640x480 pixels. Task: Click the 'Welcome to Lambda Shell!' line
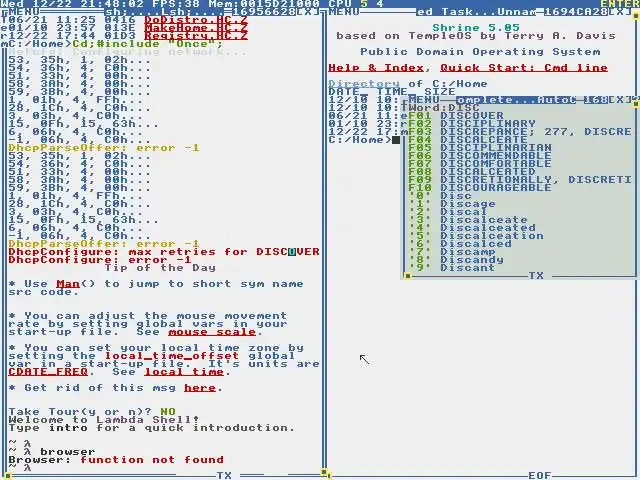[x=104, y=420]
